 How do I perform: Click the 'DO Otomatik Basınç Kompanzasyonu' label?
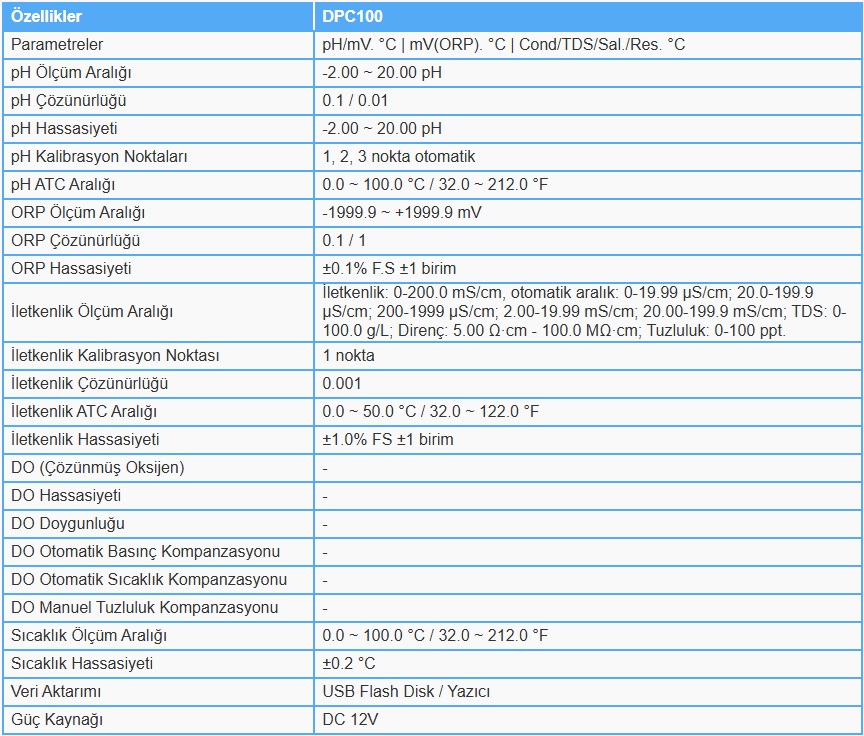145,551
